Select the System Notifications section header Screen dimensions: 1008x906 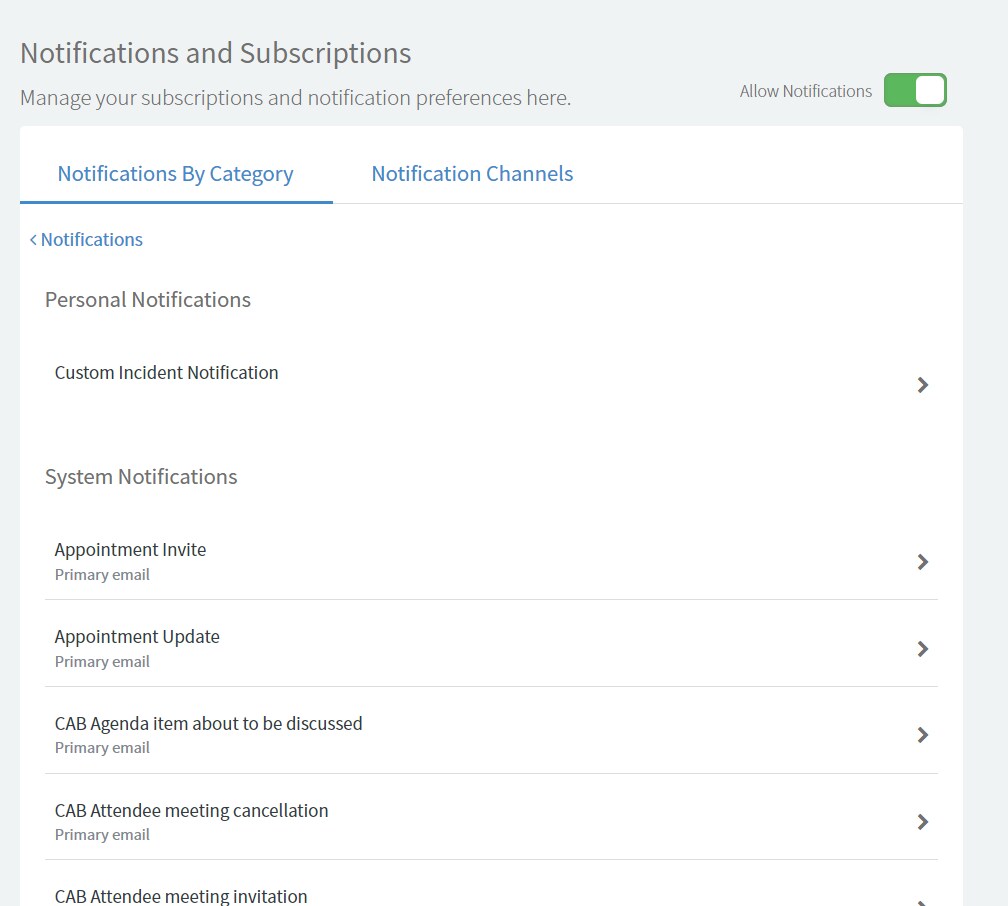coord(140,476)
